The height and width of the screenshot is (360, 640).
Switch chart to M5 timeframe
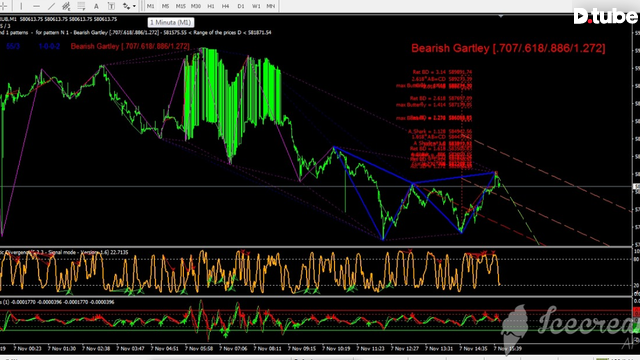[x=165, y=6]
